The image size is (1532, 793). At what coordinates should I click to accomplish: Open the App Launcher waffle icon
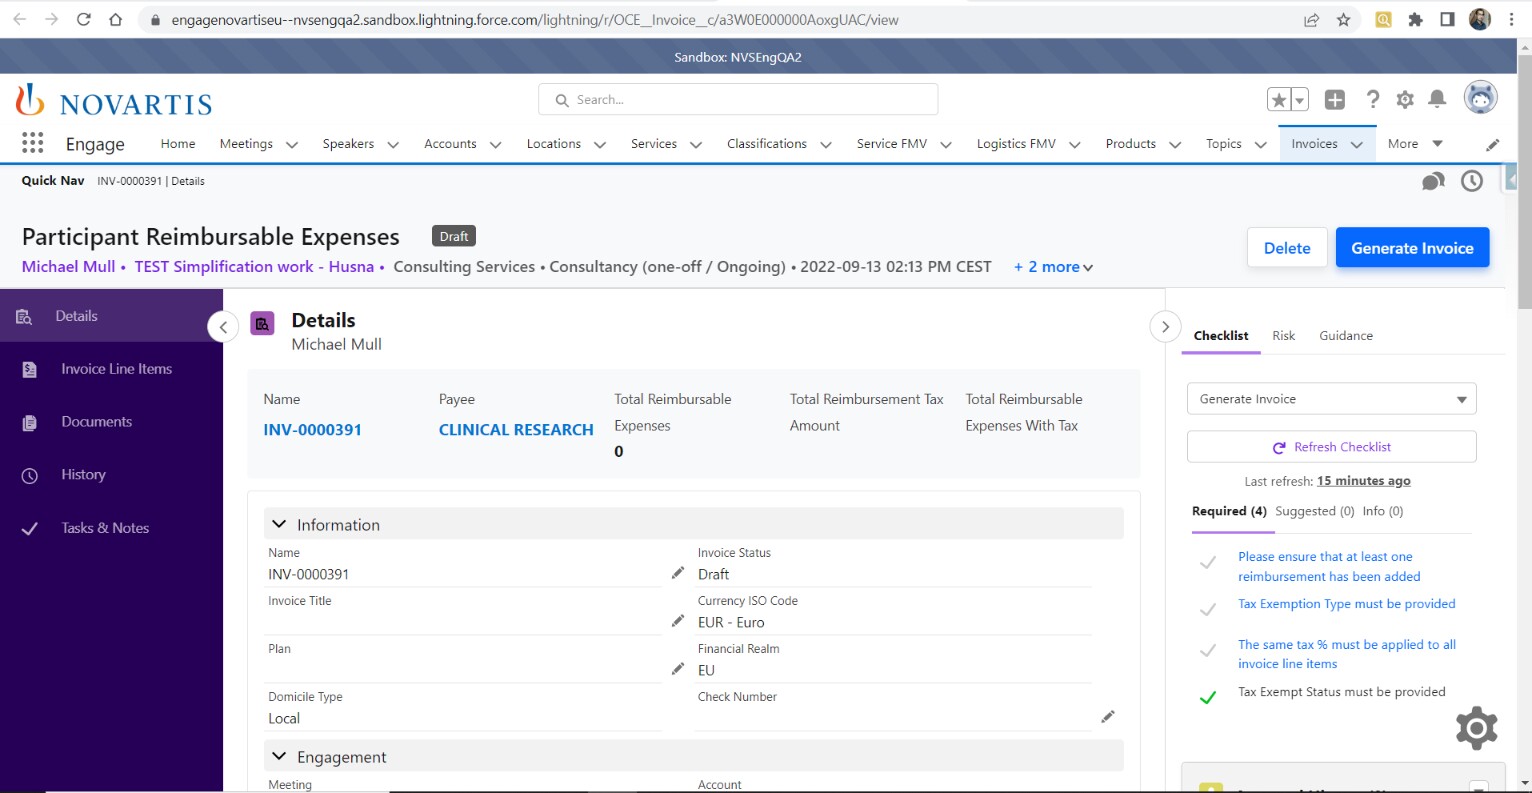pyautogui.click(x=32, y=143)
